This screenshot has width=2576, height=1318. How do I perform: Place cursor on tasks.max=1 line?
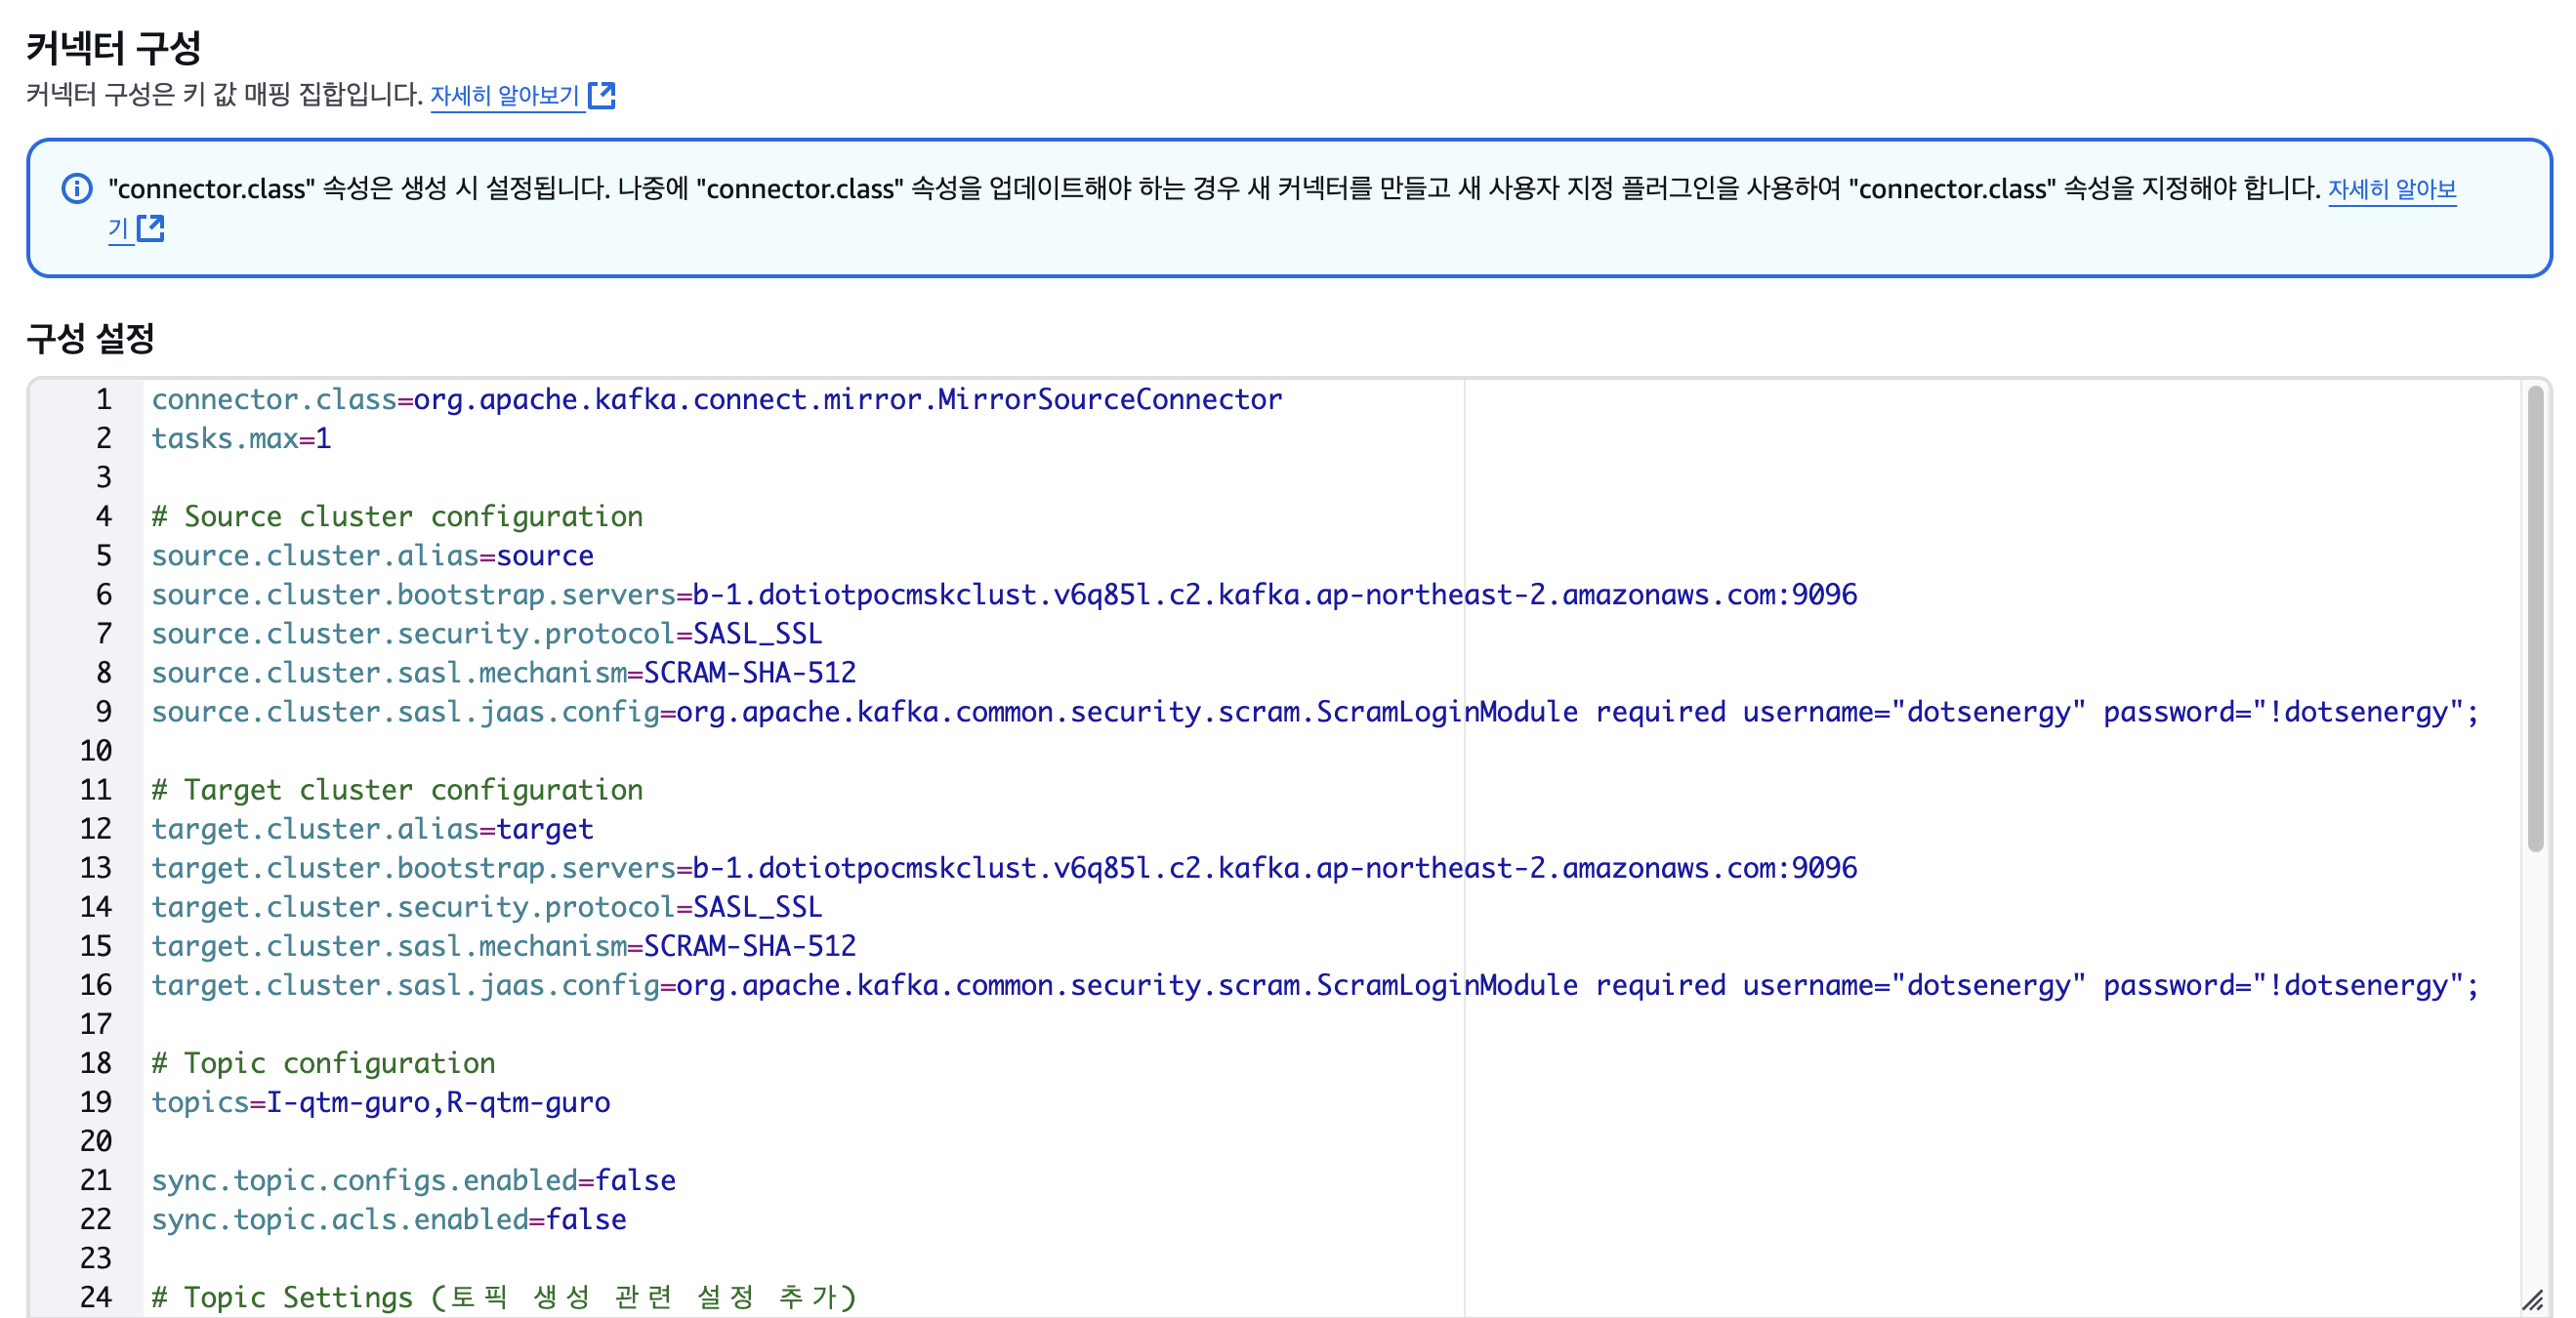pyautogui.click(x=241, y=438)
